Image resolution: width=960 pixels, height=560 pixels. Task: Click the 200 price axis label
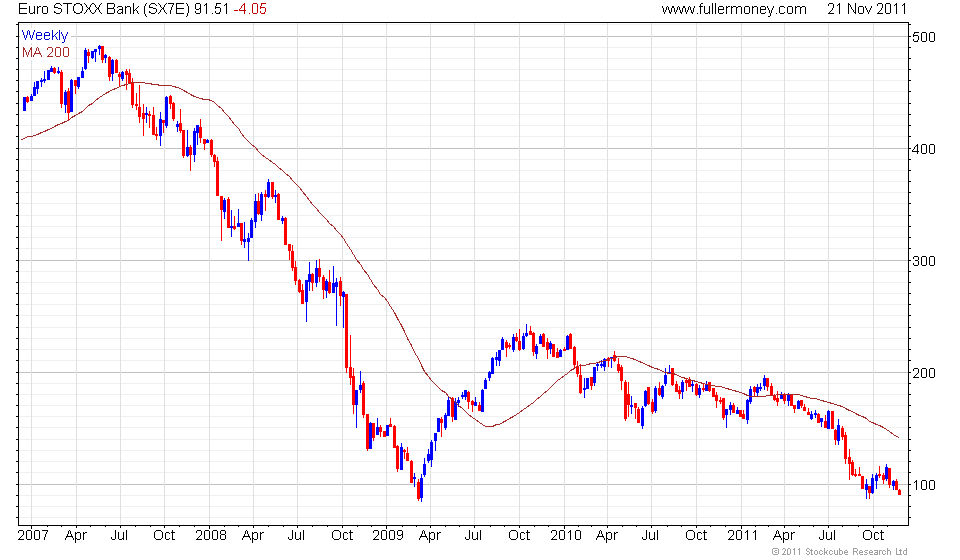pyautogui.click(x=924, y=373)
